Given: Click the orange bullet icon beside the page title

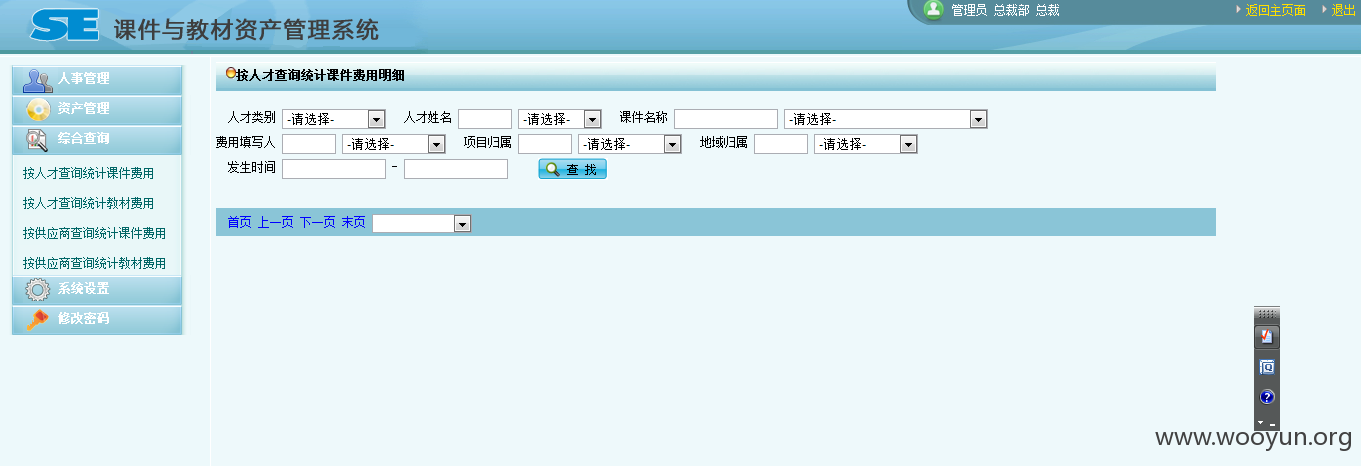Looking at the screenshot, I should point(231,73).
